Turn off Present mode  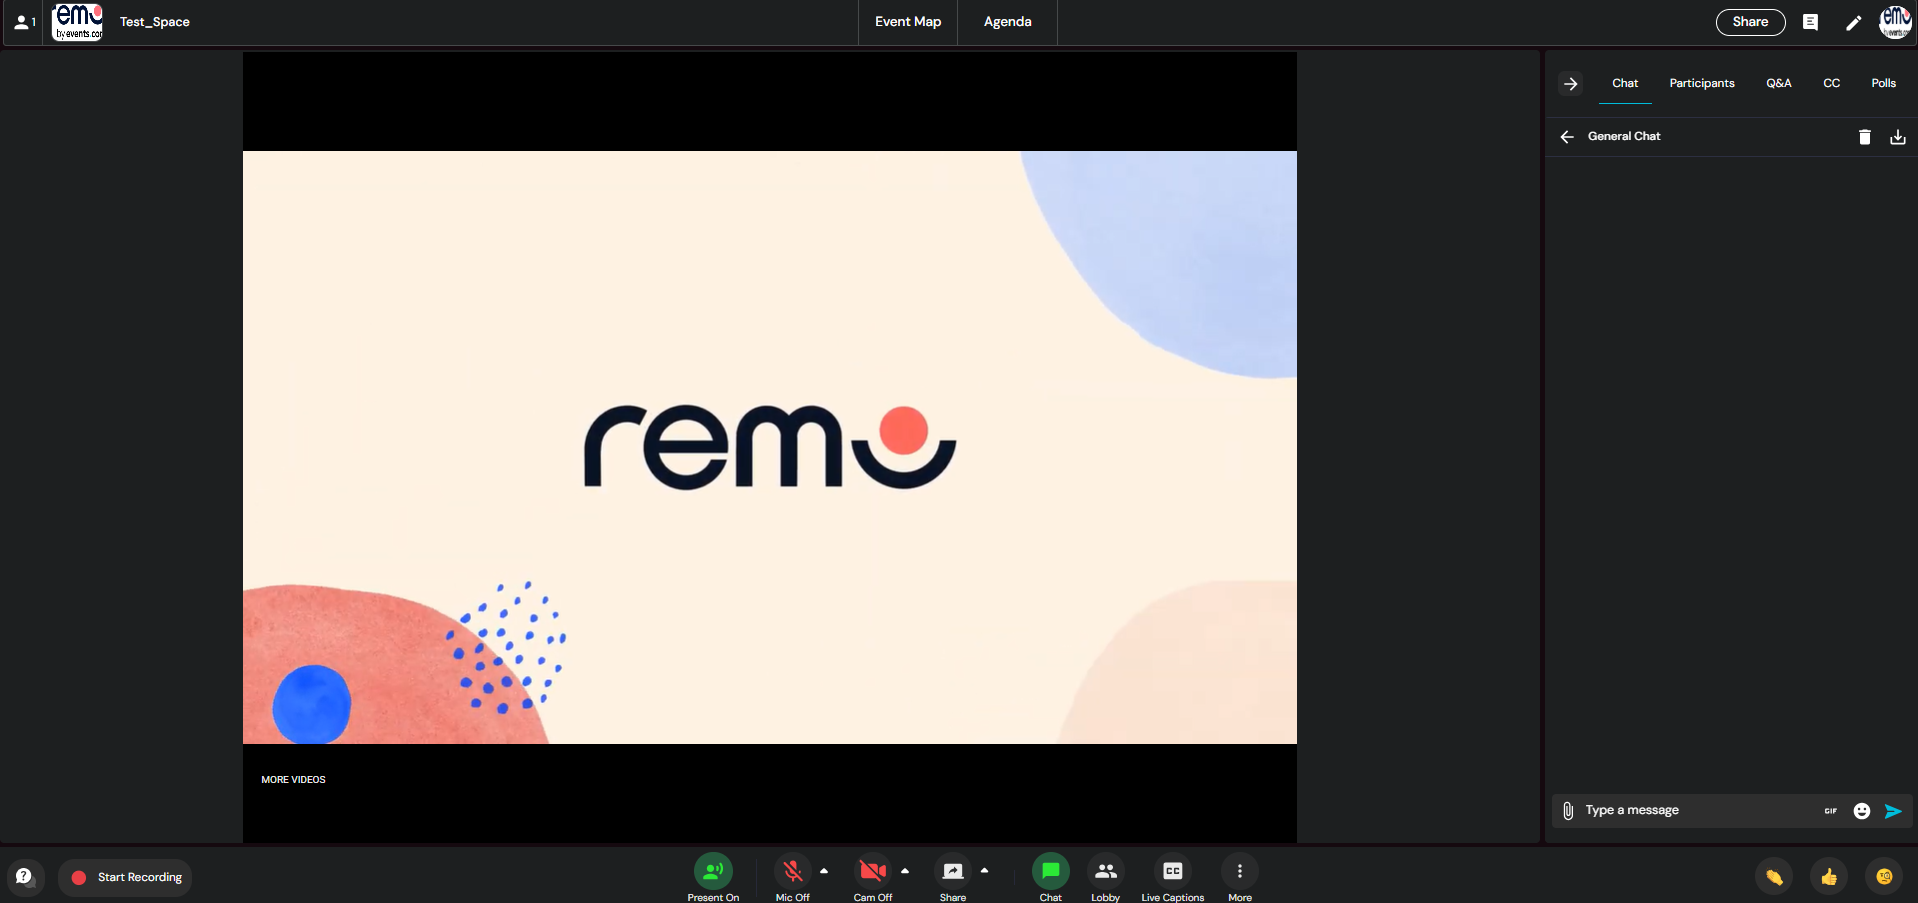click(713, 872)
